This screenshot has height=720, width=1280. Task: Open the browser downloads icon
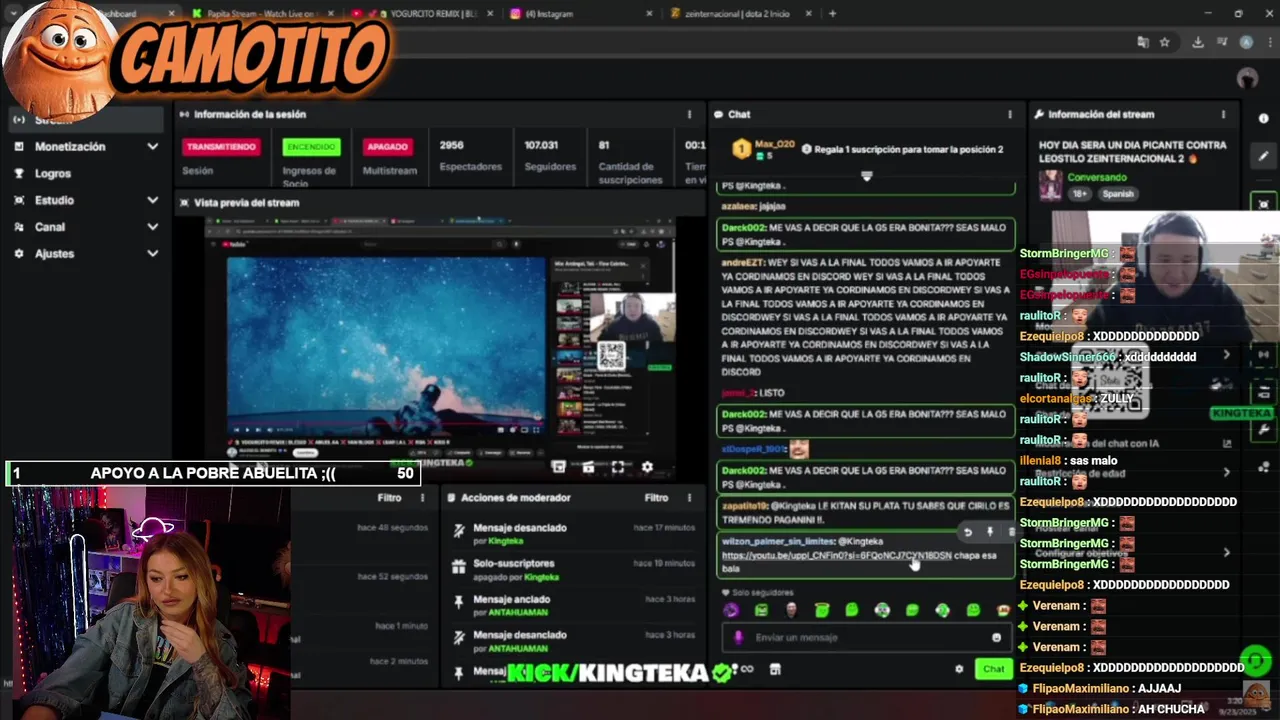pos(1198,42)
